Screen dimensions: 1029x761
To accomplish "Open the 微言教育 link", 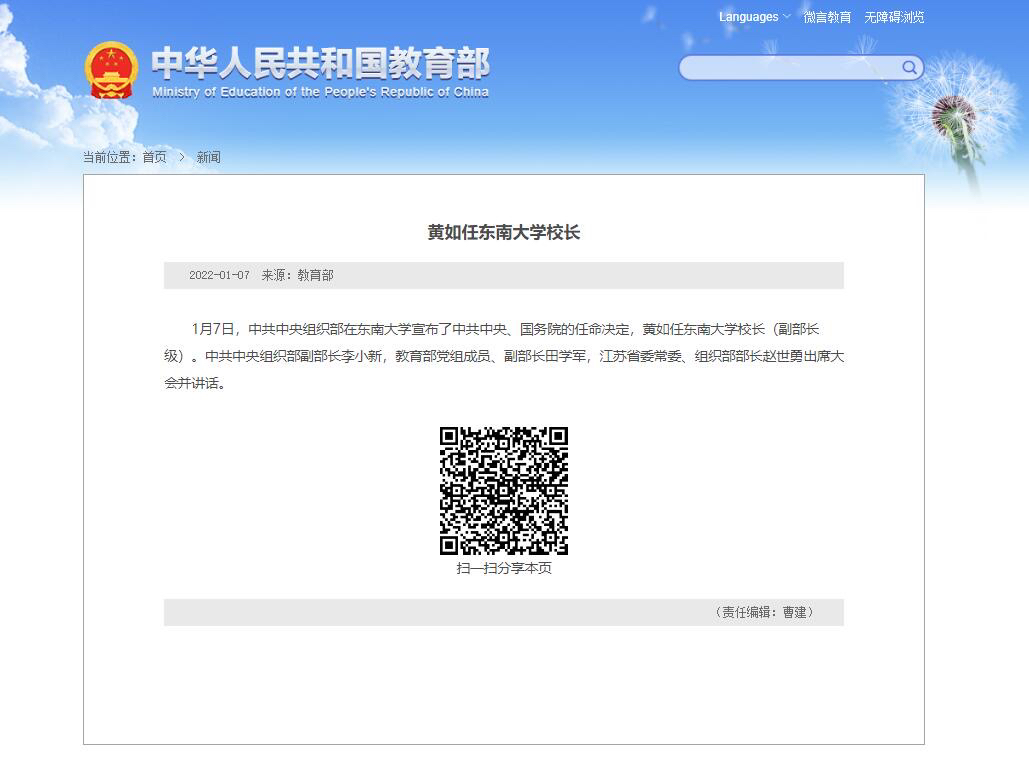I will pyautogui.click(x=827, y=17).
